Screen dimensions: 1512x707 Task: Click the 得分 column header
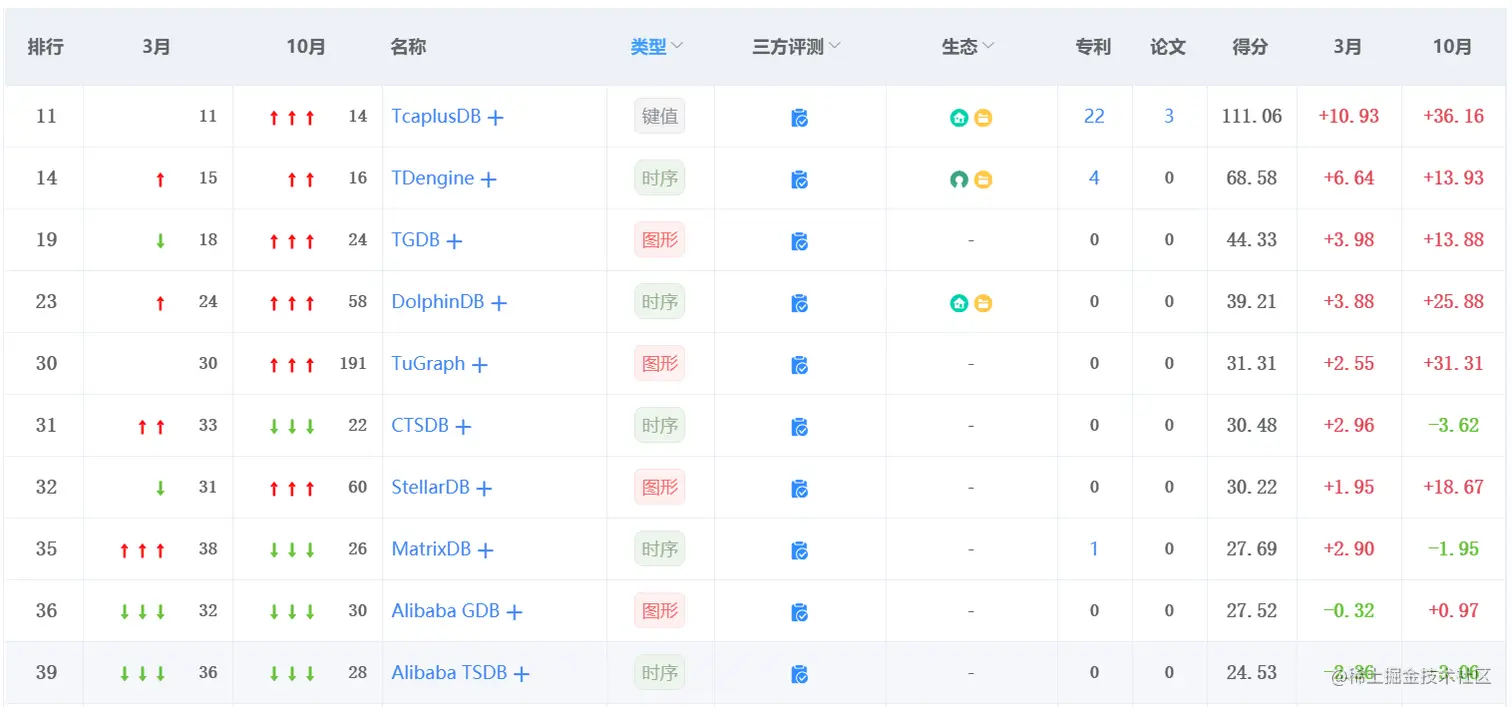(x=1250, y=47)
